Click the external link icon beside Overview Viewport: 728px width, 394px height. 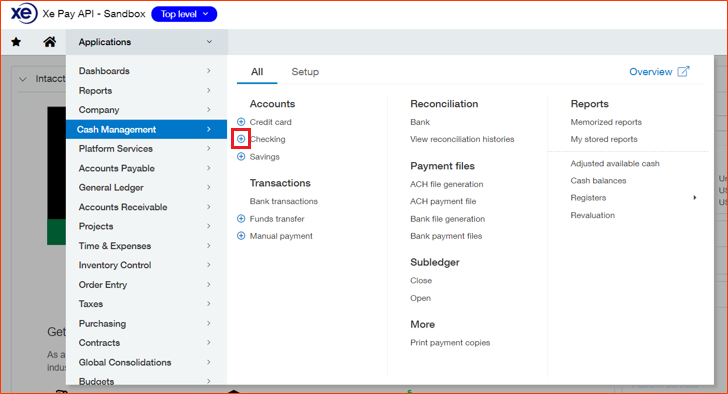coord(683,71)
